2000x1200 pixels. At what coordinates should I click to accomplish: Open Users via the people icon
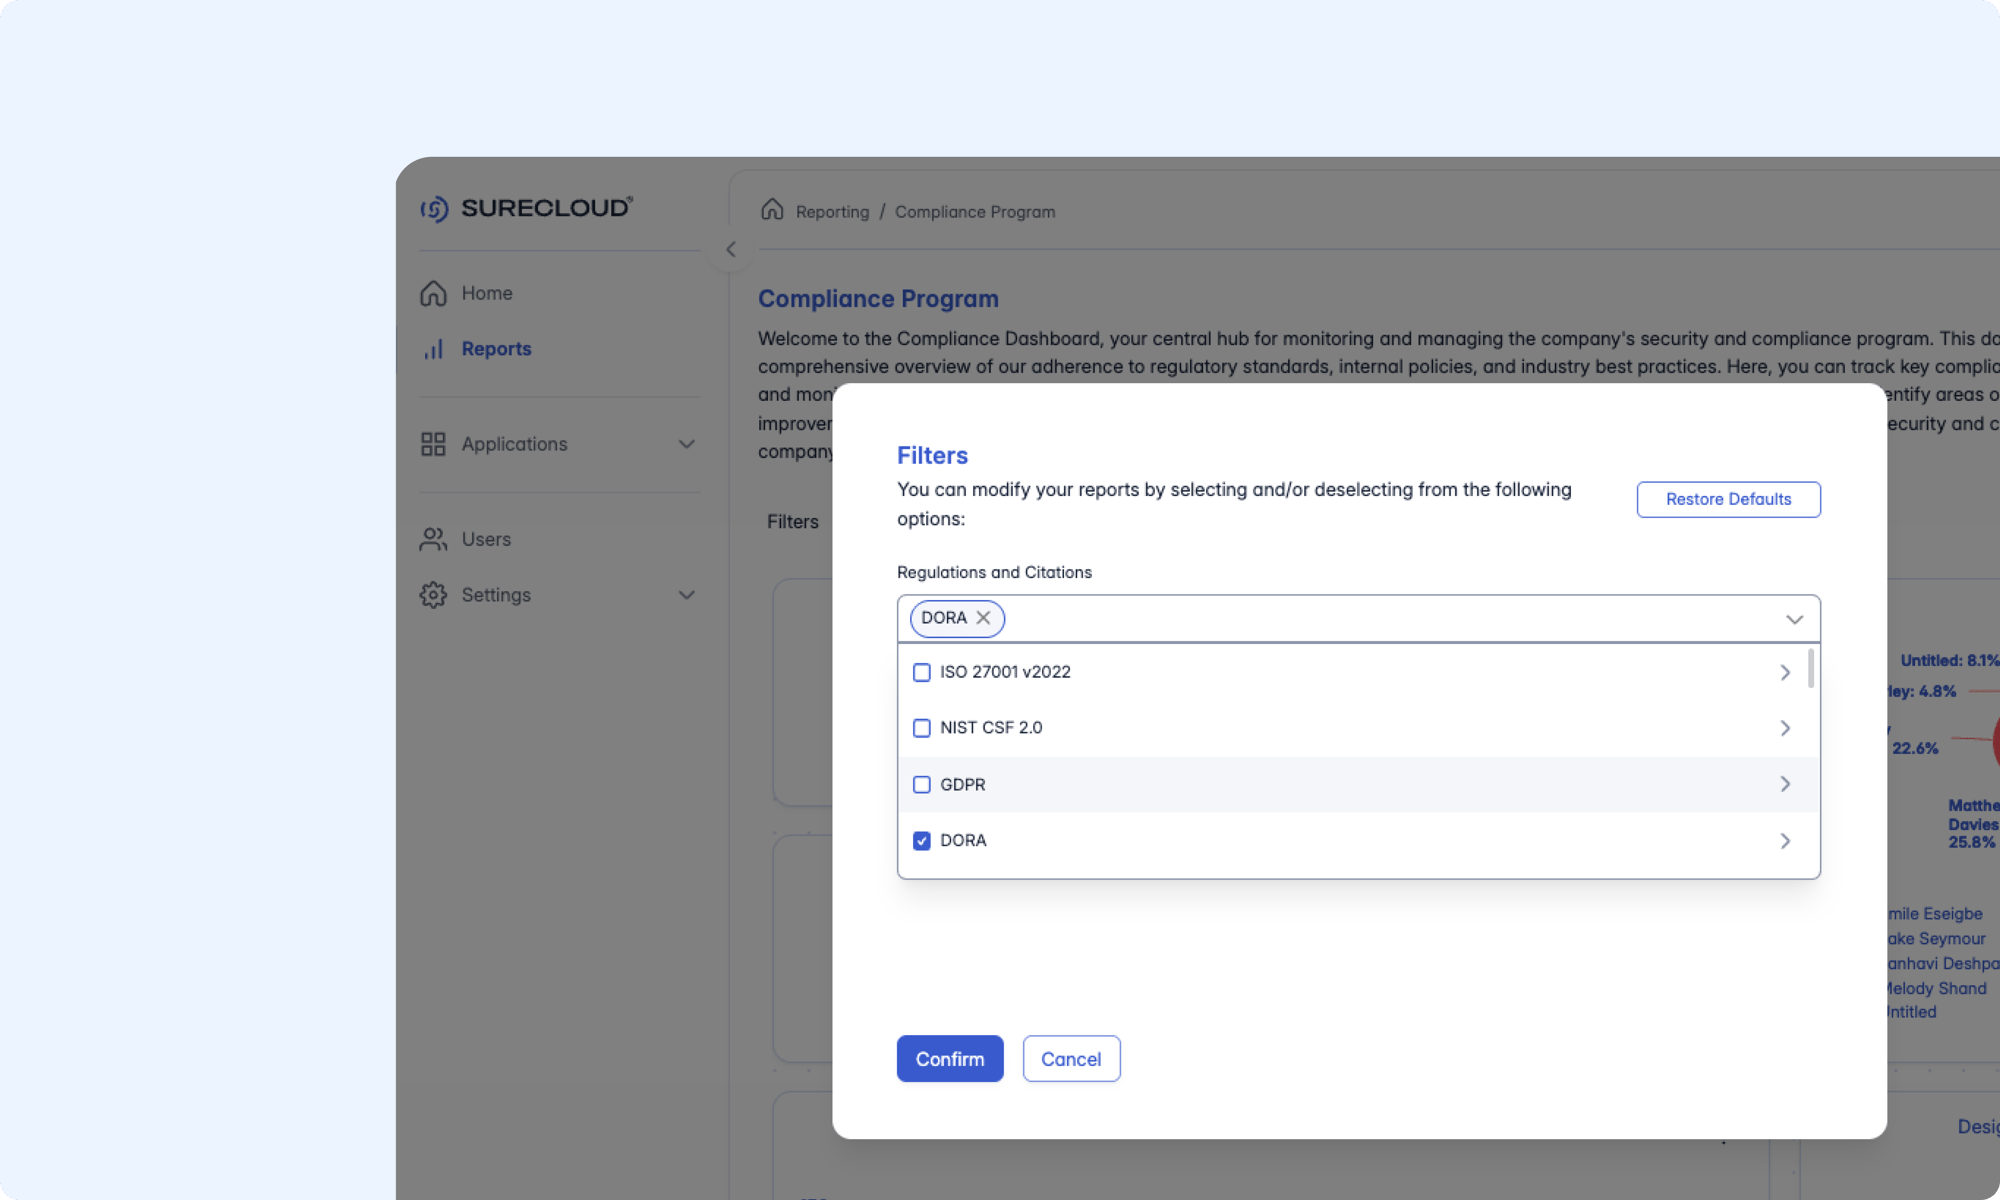pos(433,539)
